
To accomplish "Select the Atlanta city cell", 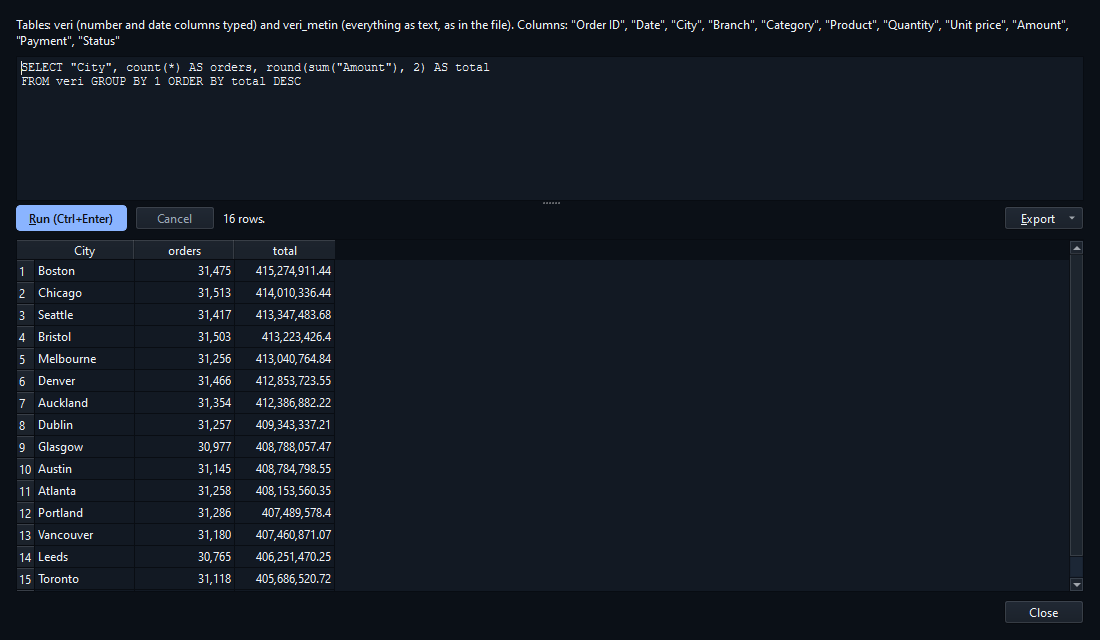I will coord(84,491).
